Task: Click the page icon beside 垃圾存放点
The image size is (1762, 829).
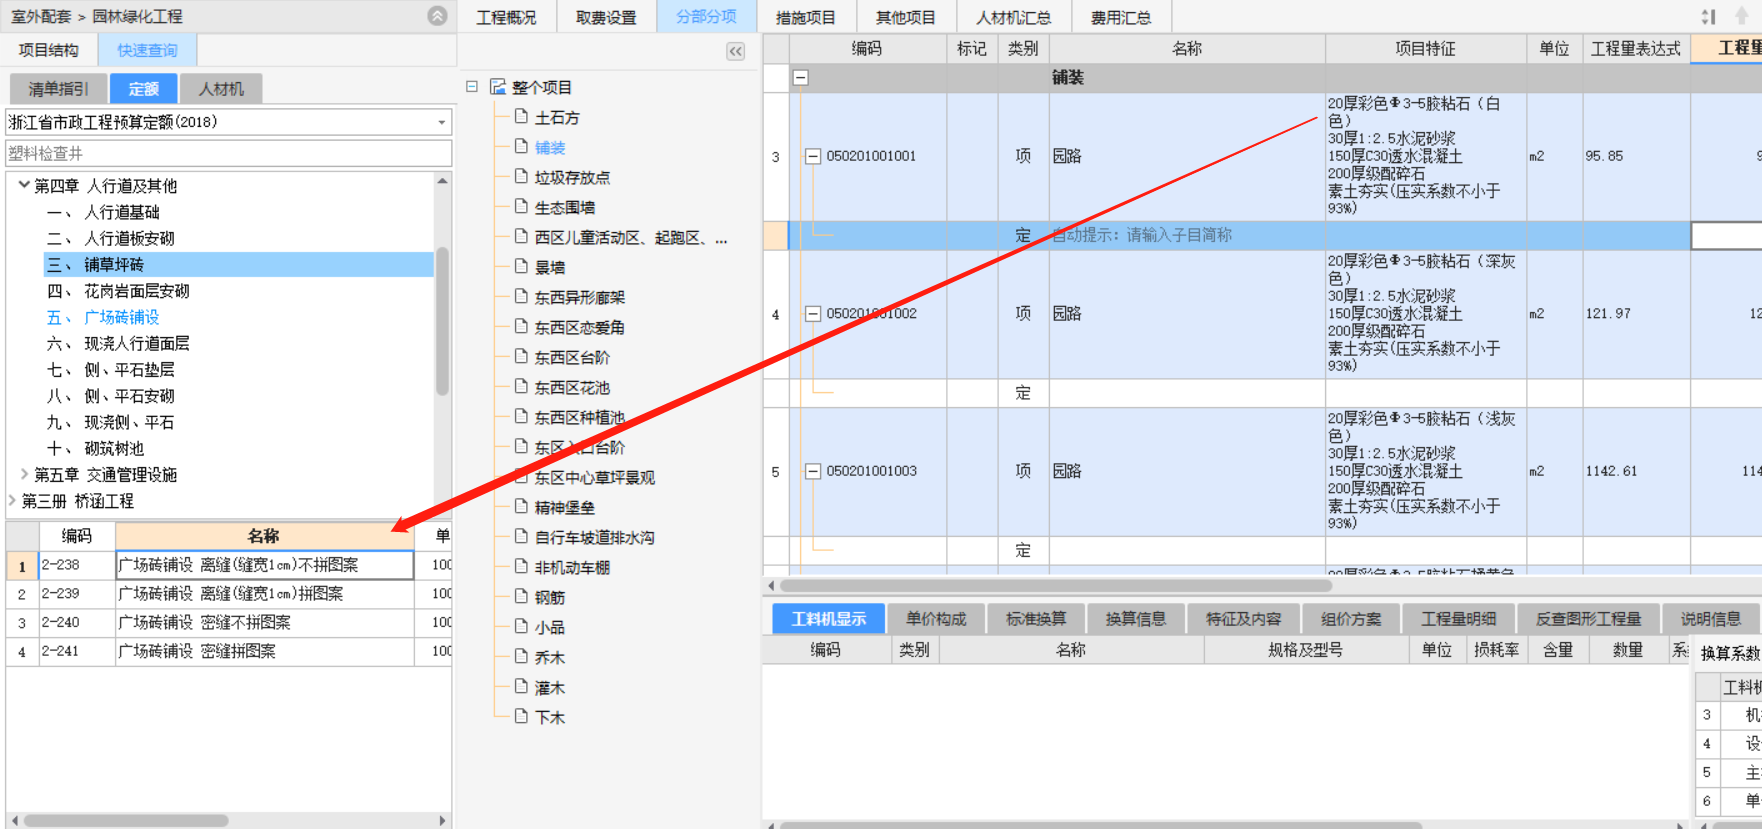Action: [521, 176]
